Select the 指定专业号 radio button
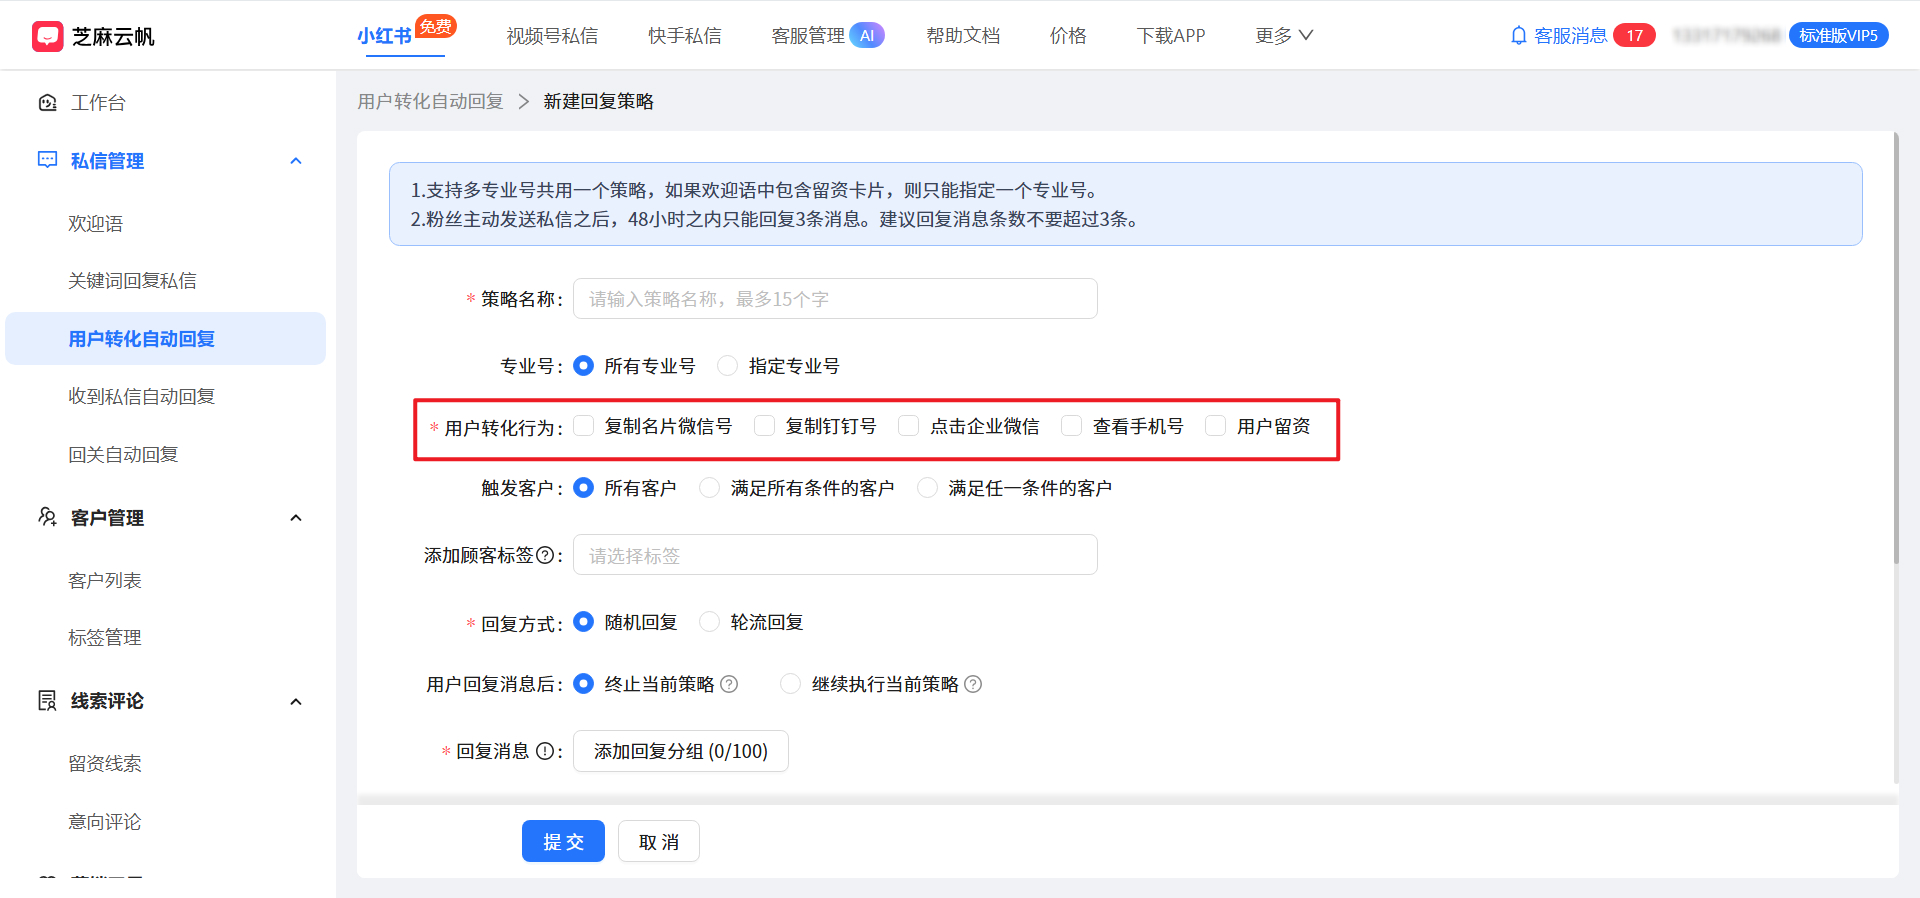1920x898 pixels. click(x=728, y=366)
